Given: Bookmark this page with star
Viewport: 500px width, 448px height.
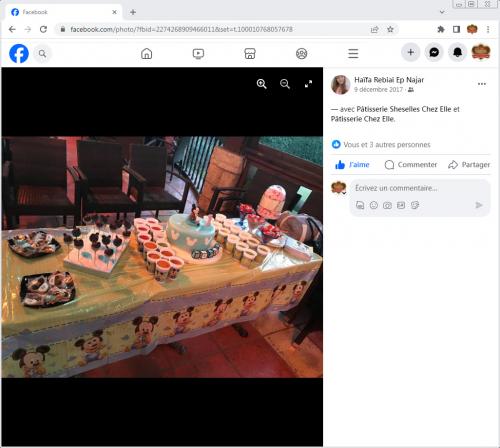Looking at the screenshot, I should [390, 29].
